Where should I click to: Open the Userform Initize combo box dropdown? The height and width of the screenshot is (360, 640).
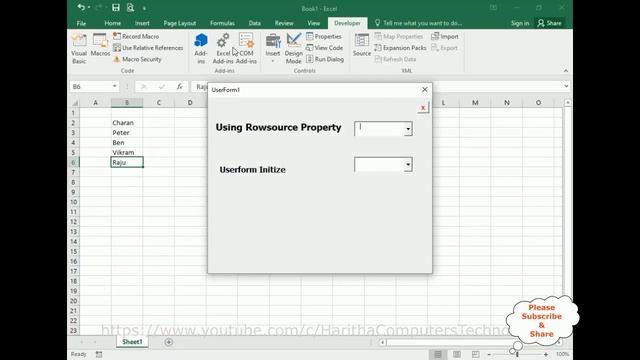(408, 164)
